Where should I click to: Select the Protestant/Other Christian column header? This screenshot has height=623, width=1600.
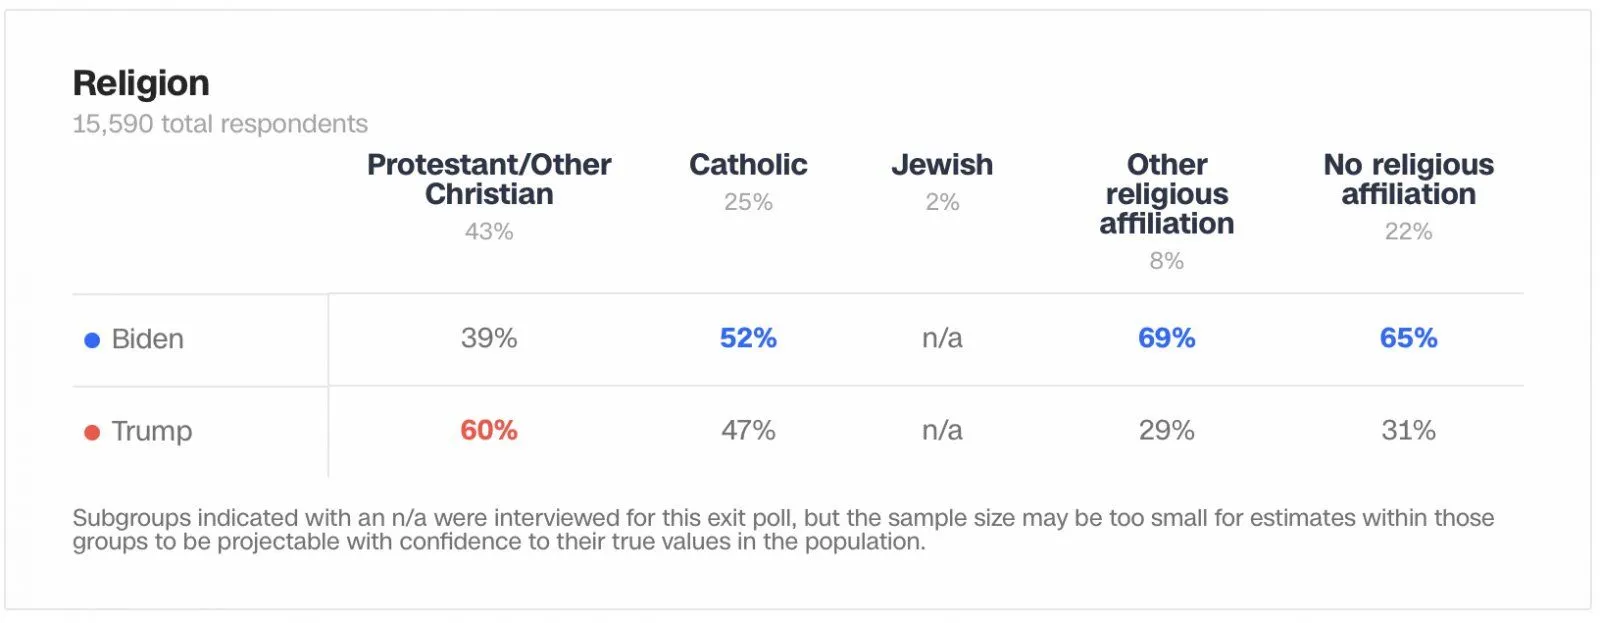[x=489, y=179]
